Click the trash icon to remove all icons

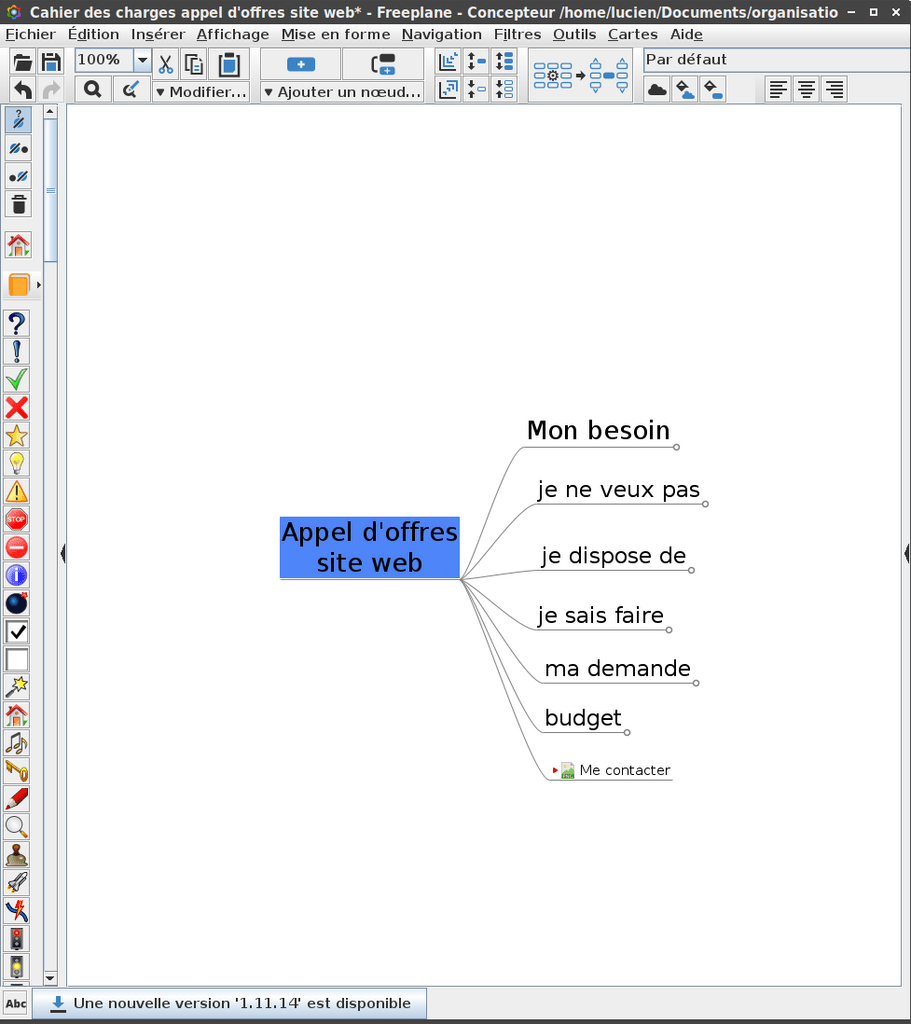click(18, 204)
